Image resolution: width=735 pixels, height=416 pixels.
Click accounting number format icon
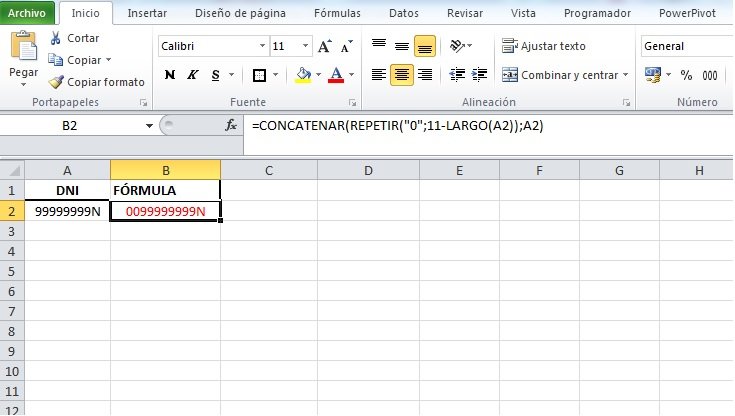point(652,75)
